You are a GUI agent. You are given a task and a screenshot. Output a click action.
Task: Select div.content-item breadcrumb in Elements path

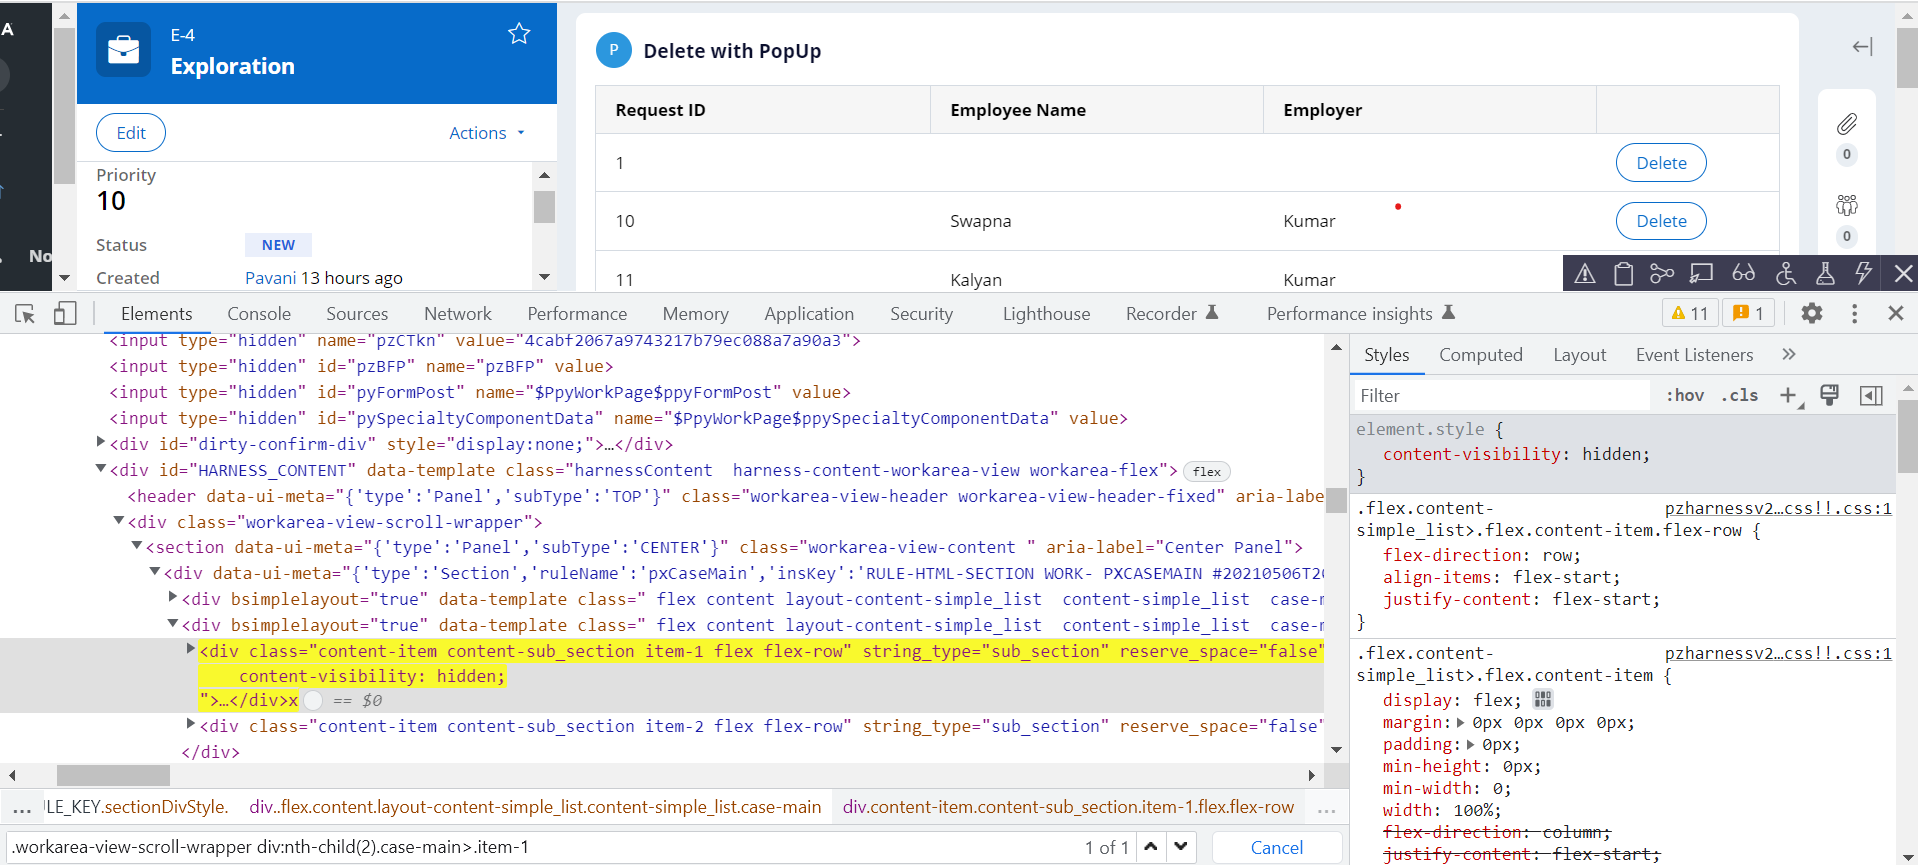[x=1068, y=807]
